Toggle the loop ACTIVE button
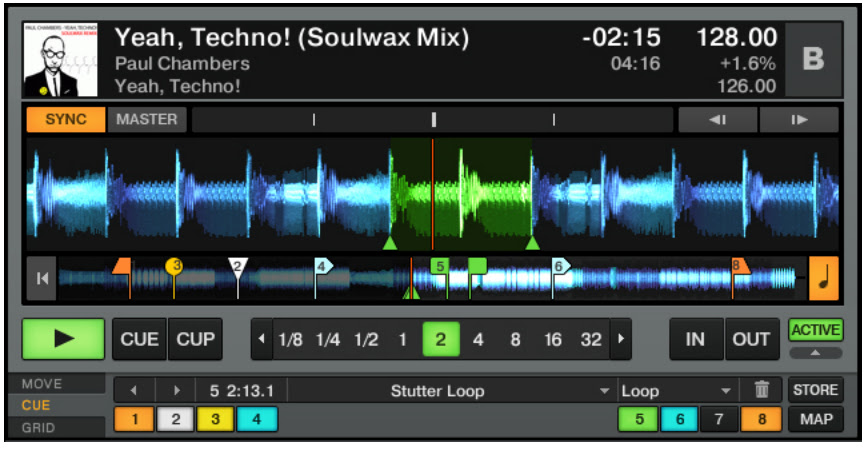Image resolution: width=864 pixels, height=450 pixels. tap(816, 330)
